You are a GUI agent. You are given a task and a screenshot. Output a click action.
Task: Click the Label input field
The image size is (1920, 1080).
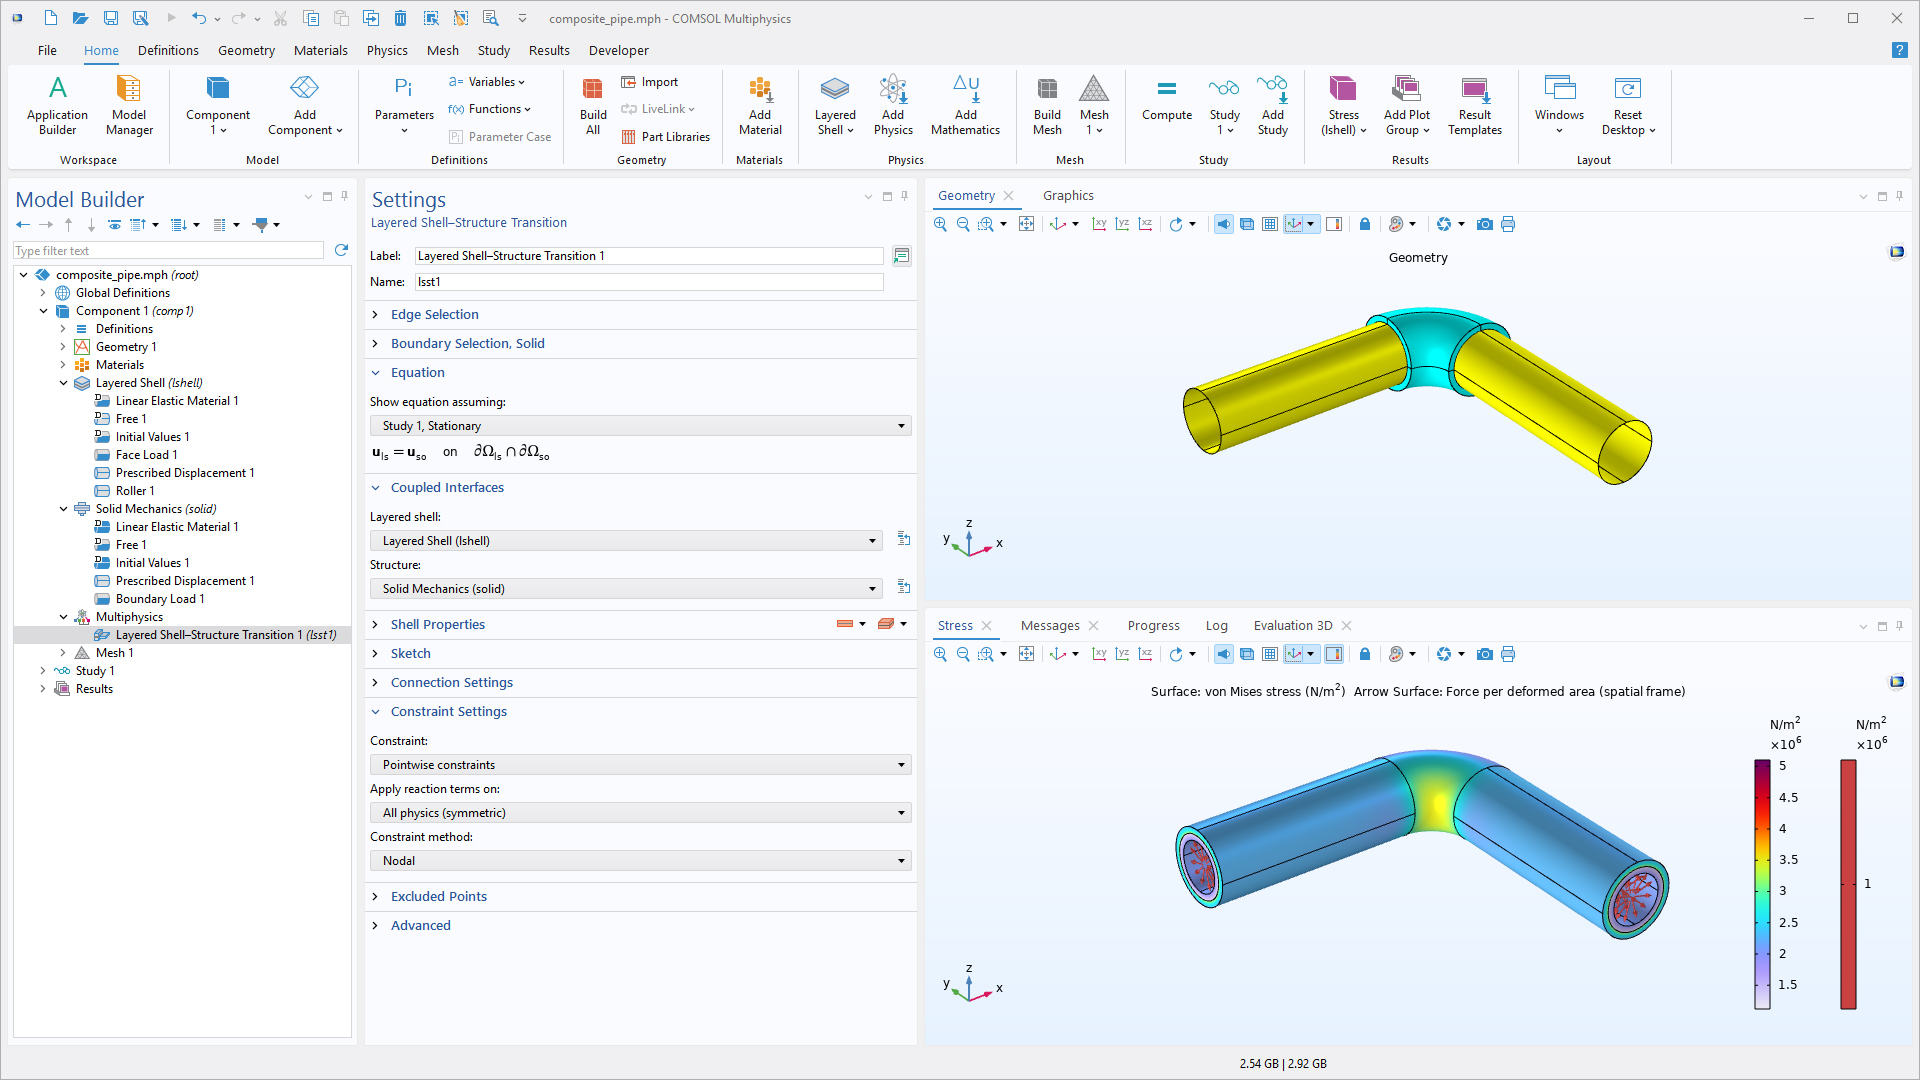(x=648, y=256)
